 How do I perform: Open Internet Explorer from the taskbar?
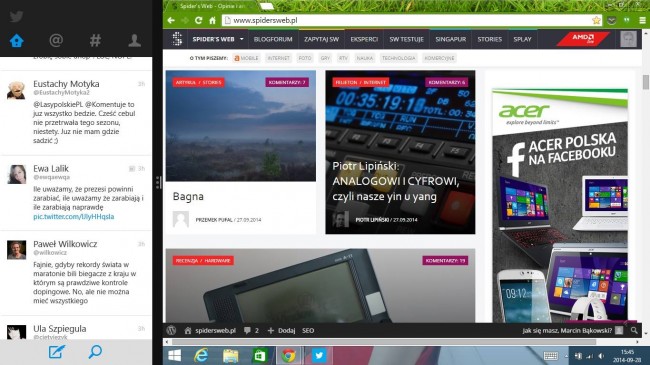click(x=201, y=355)
